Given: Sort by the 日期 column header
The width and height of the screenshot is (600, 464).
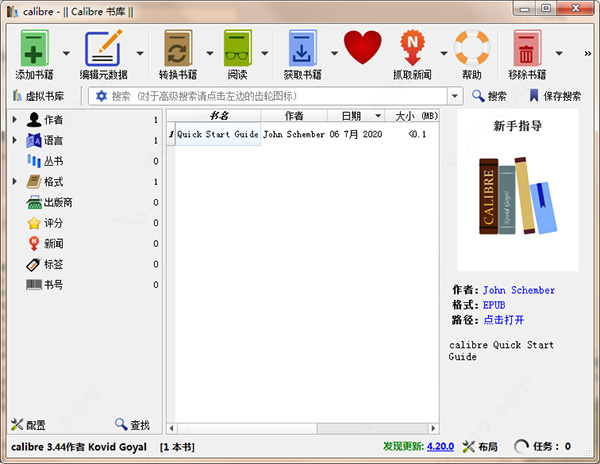Looking at the screenshot, I should tap(356, 116).
